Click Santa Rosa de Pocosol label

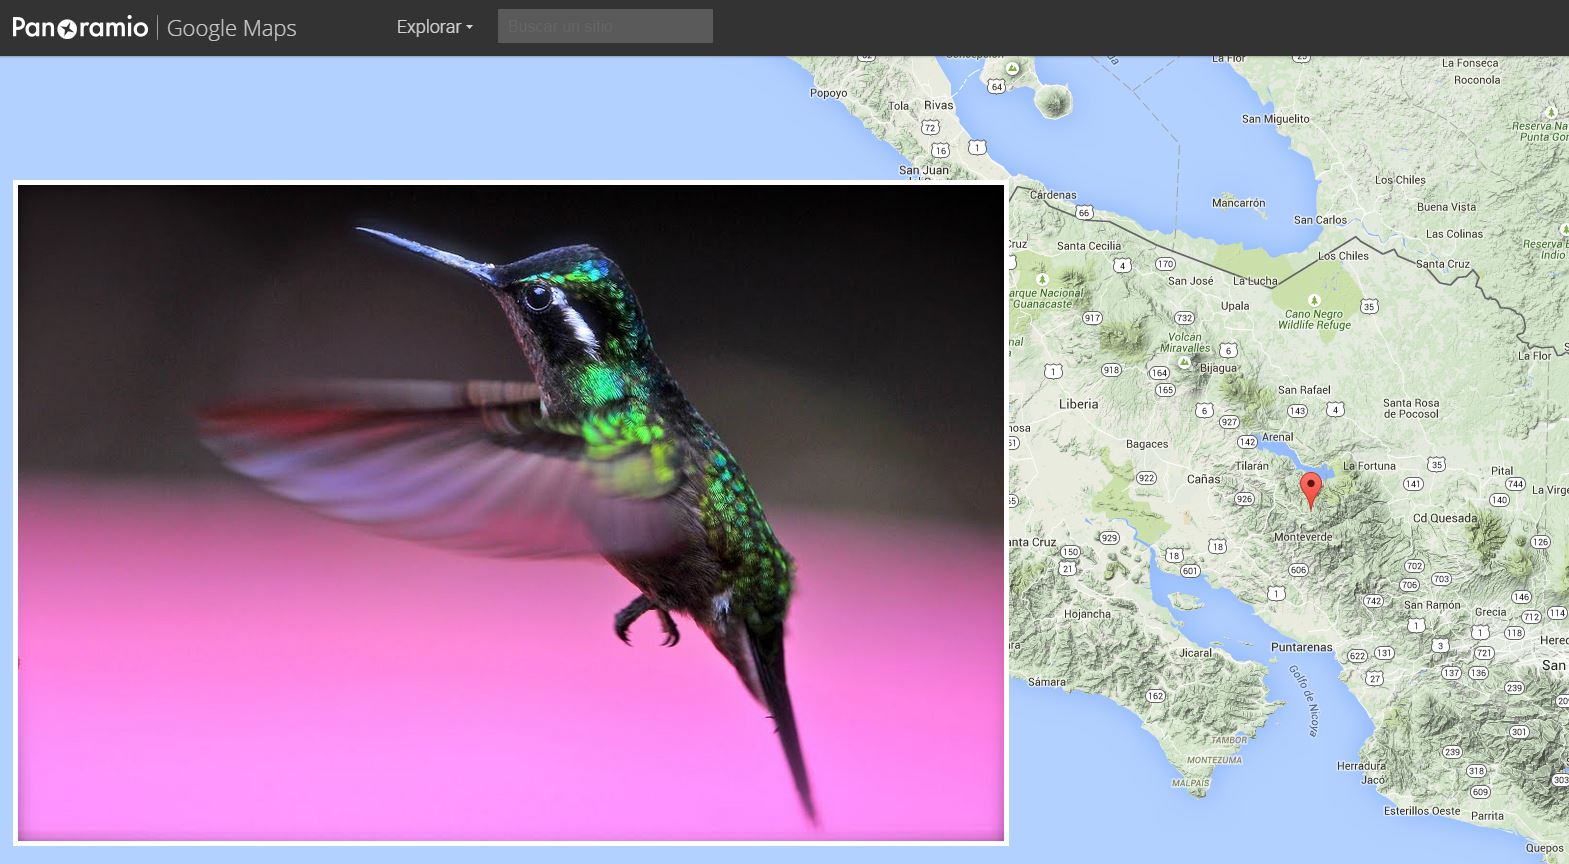1411,408
